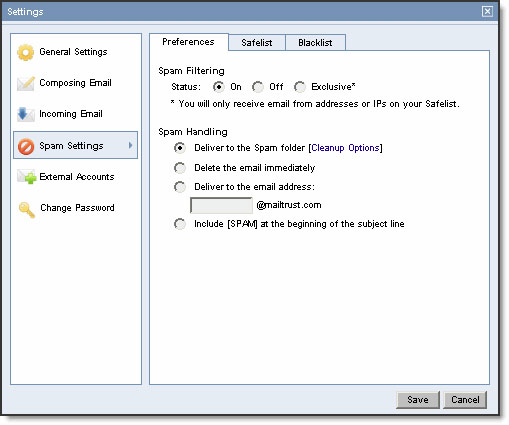Open the Cleanup Options link
Viewport: 509px width, 425px height.
click(345, 148)
